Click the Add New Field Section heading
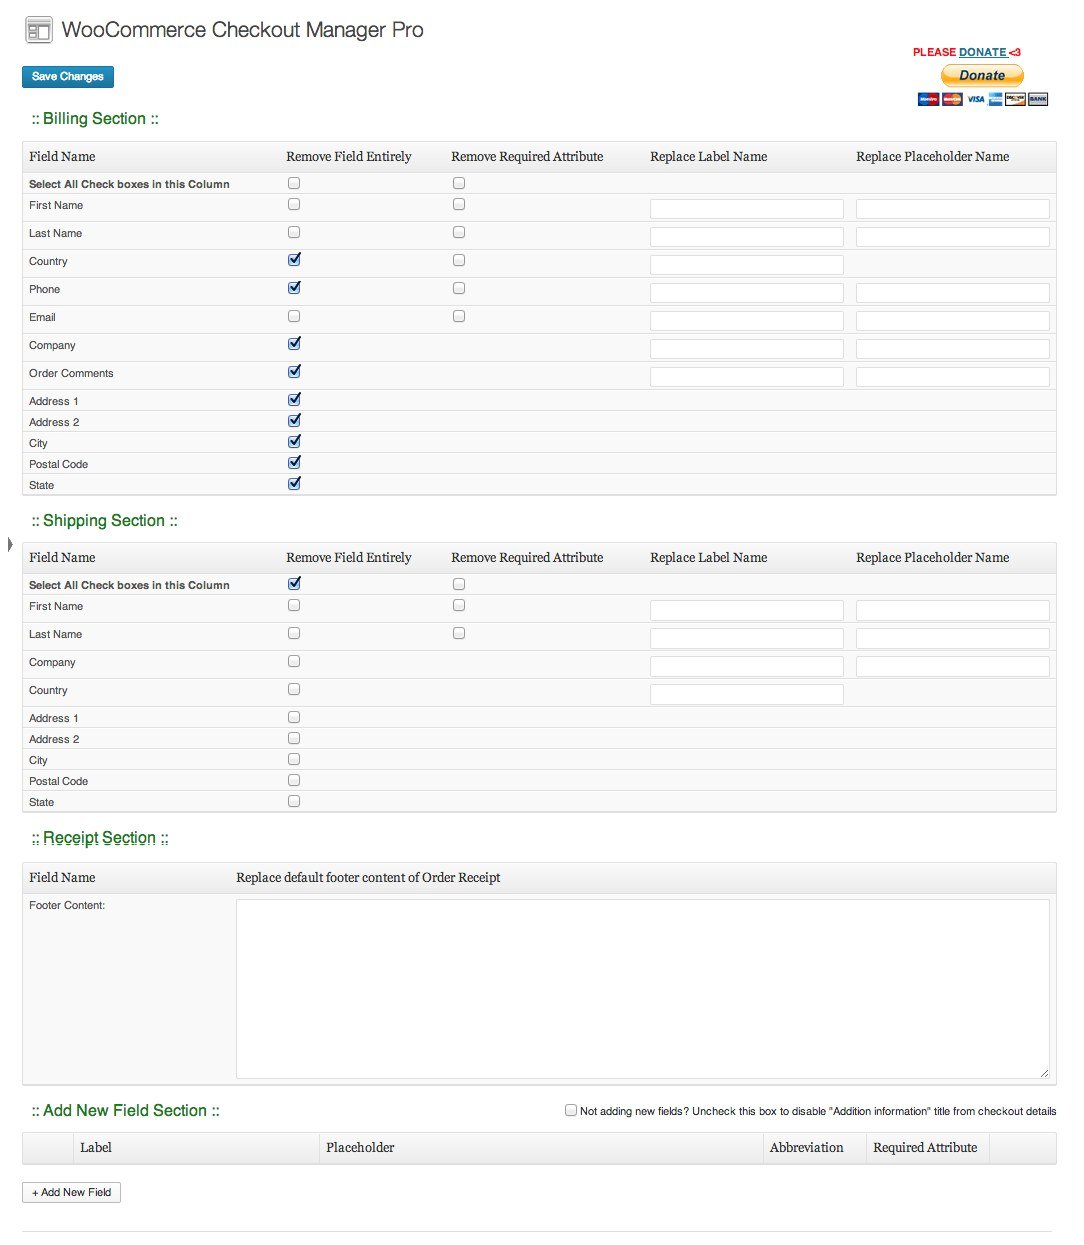 click(125, 1111)
